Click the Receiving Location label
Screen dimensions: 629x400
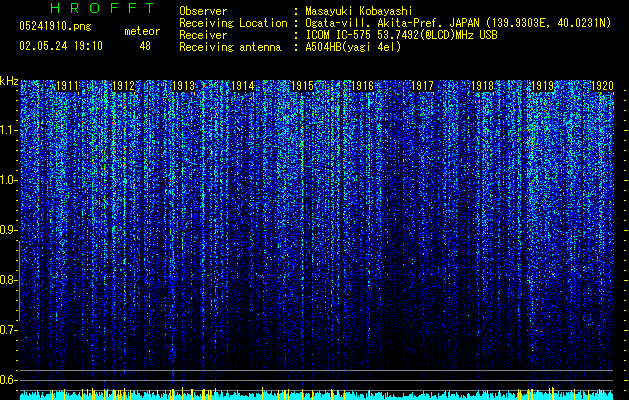[x=233, y=23]
